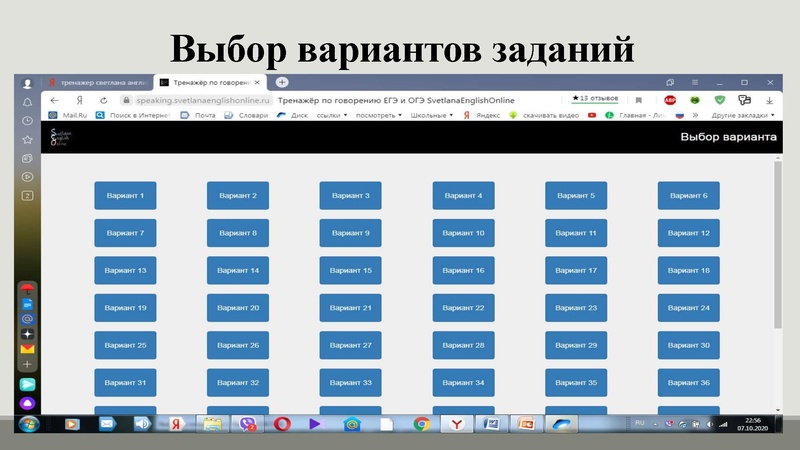This screenshot has width=800, height=450.
Task: Open Вариант 21
Action: point(351,308)
